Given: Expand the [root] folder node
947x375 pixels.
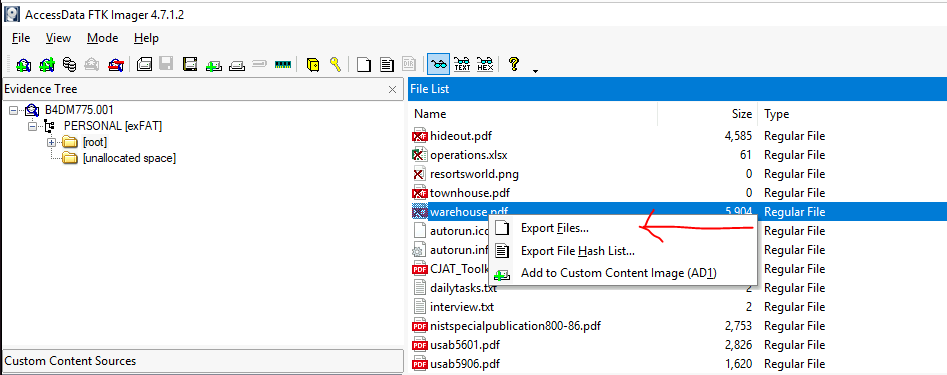Looking at the screenshot, I should tap(51, 143).
